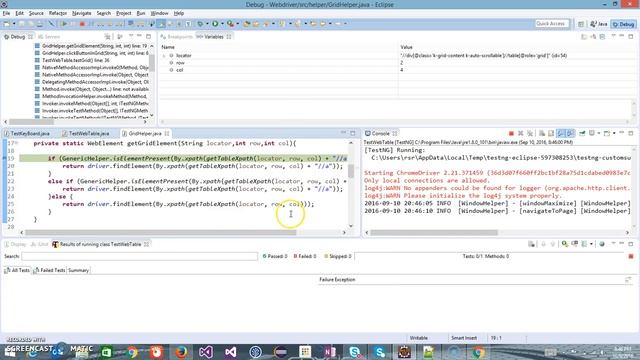640x360 pixels.
Task: Open the File menu
Action: pos(7,13)
